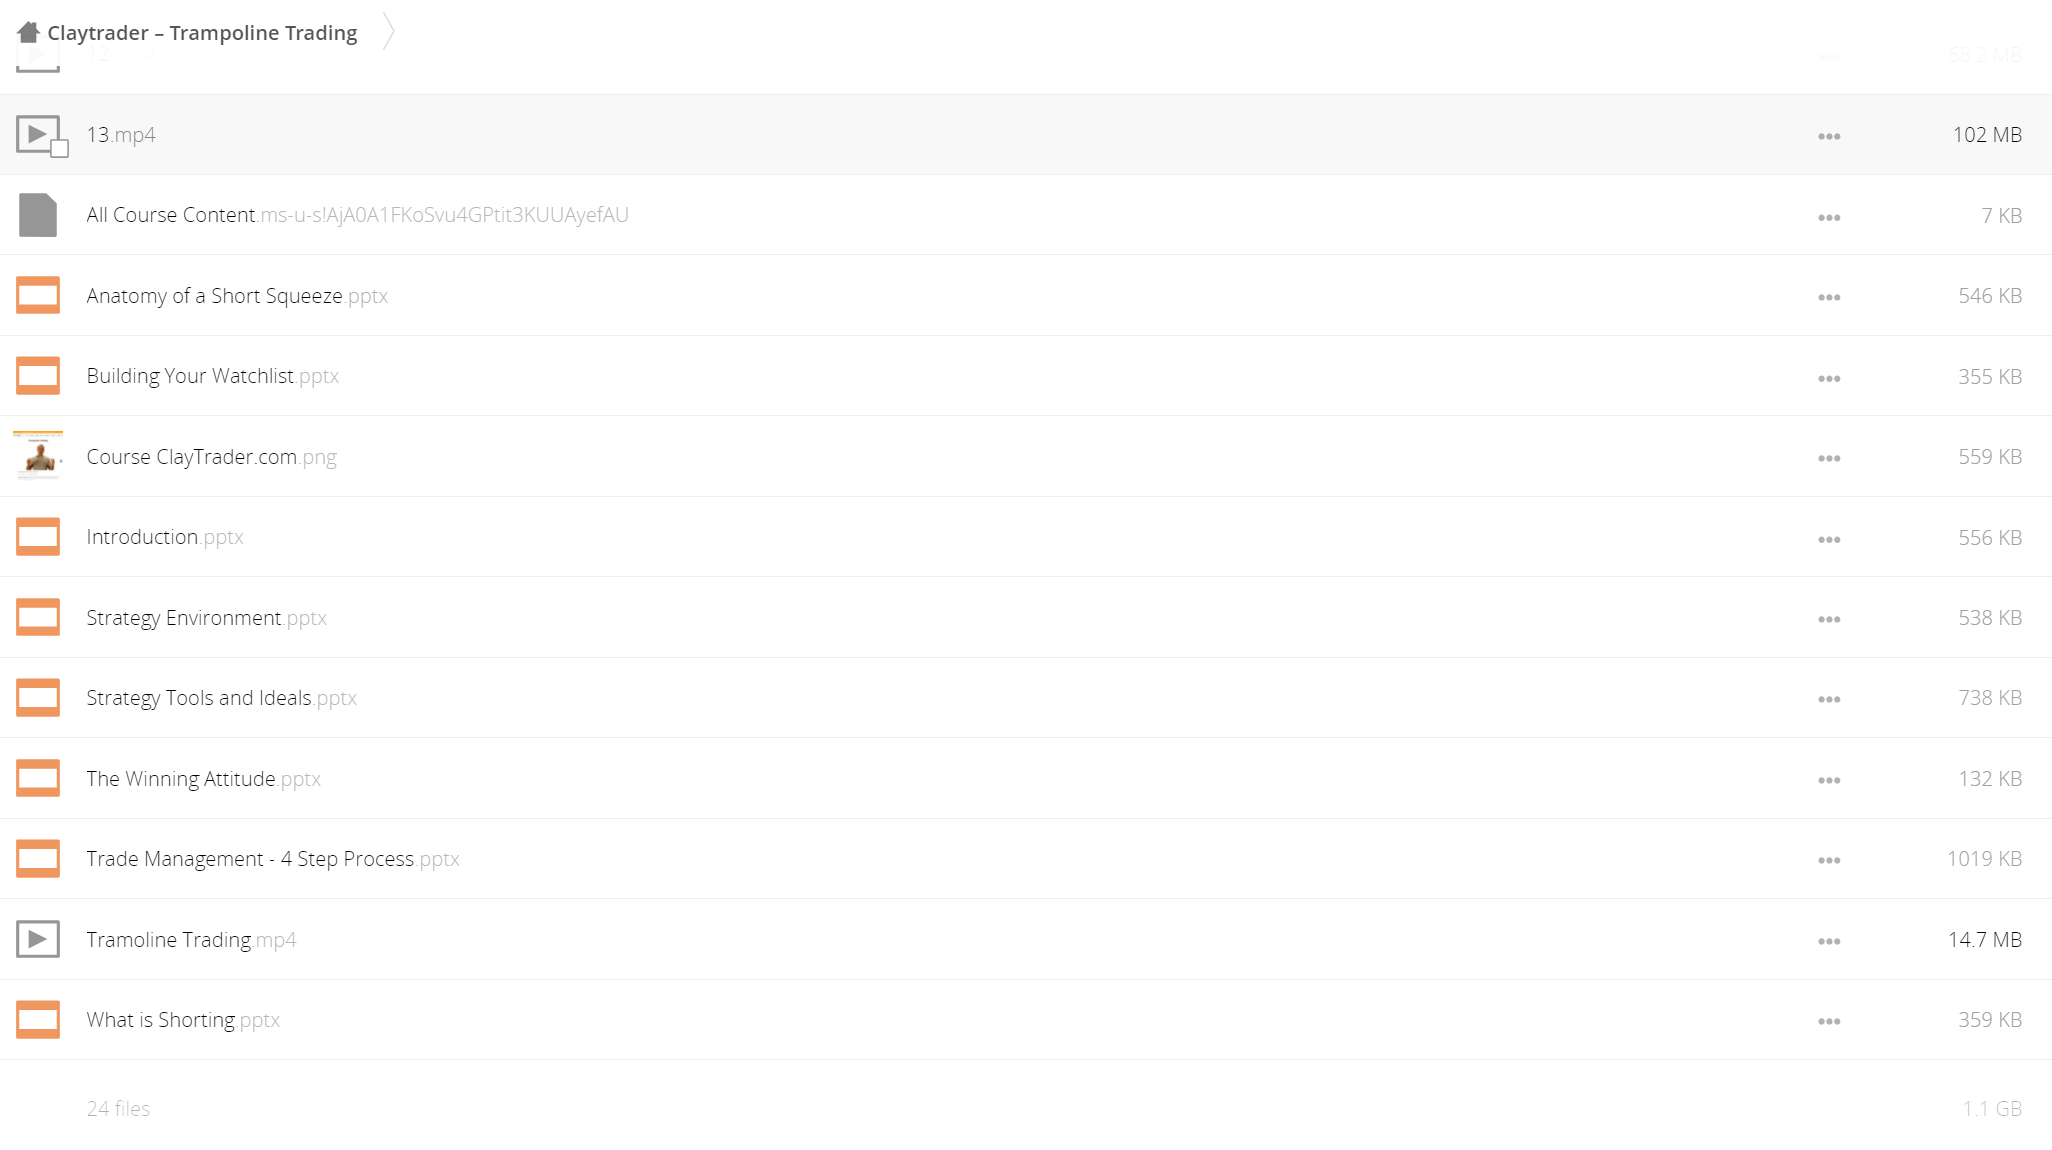Click the Building Your Watchlist presentation icon

click(37, 376)
